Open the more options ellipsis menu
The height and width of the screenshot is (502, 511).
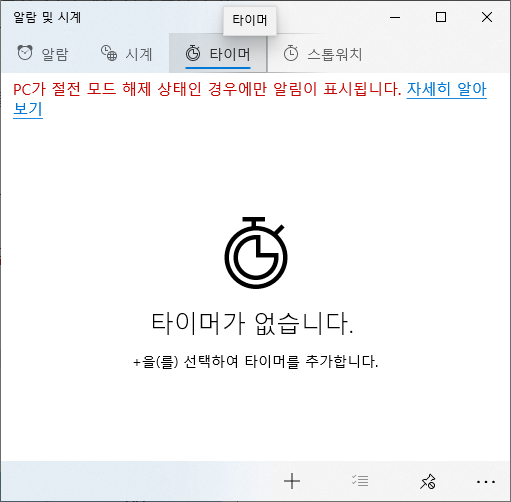click(x=486, y=482)
